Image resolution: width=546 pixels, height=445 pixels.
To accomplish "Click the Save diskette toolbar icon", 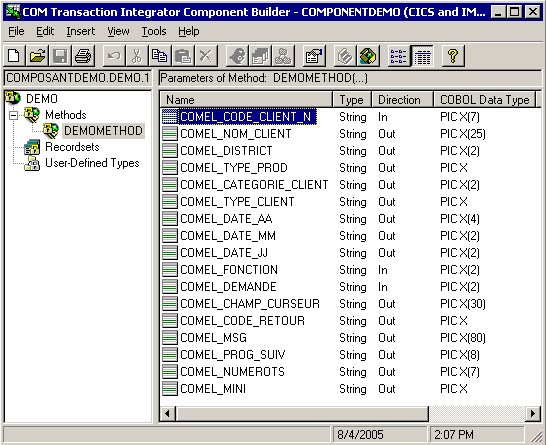I will 60,55.
